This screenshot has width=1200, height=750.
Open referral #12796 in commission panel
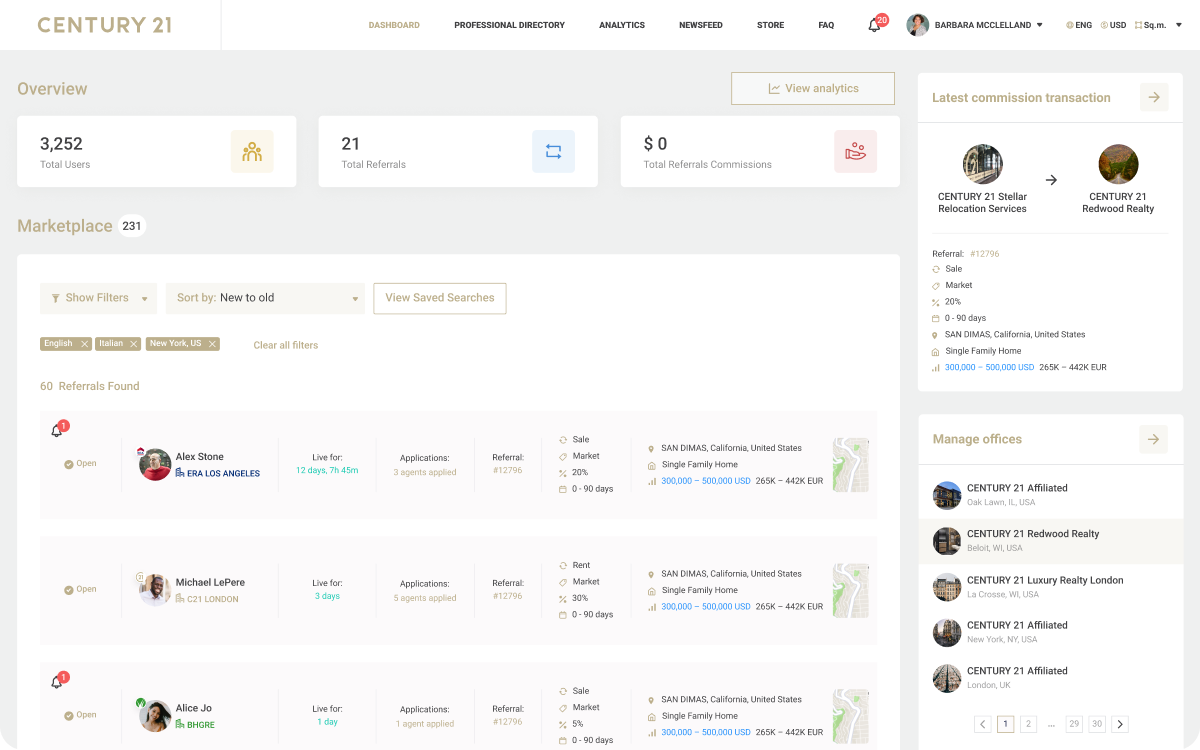click(x=985, y=254)
